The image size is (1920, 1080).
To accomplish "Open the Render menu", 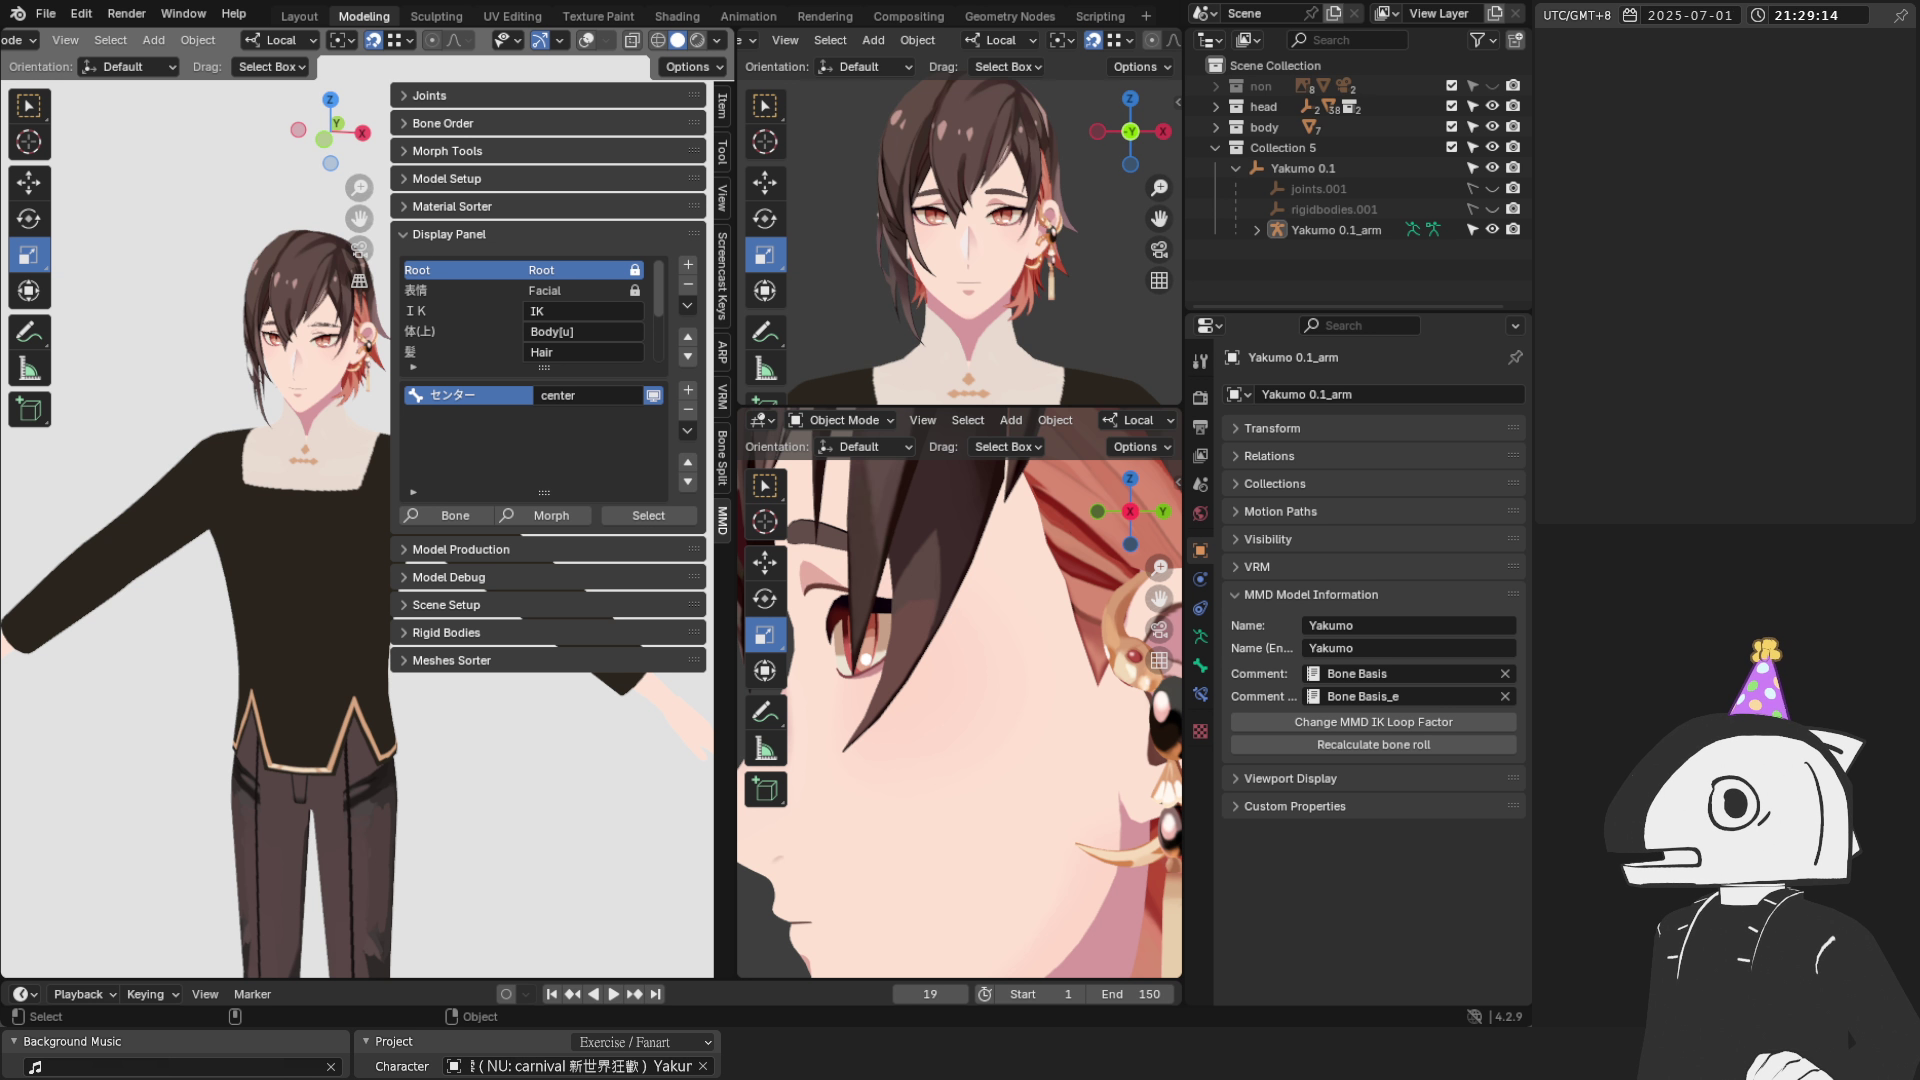I will [x=126, y=13].
